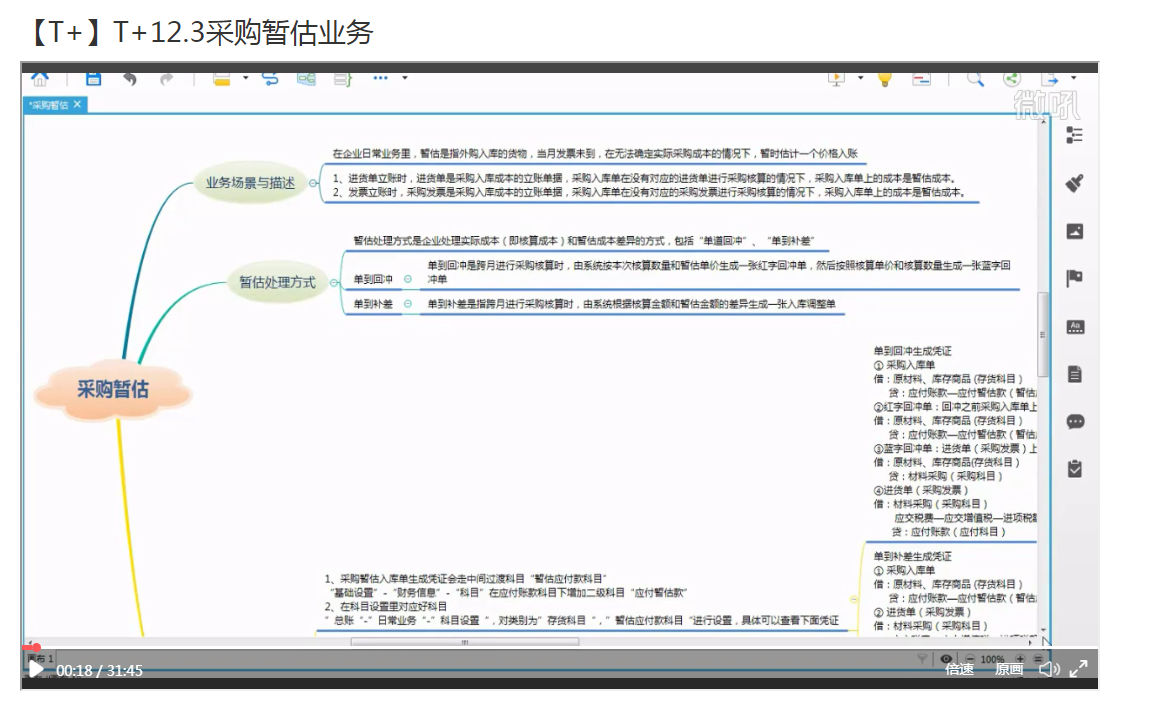Collapse the 暂估处理方式 branch

pos(334,283)
